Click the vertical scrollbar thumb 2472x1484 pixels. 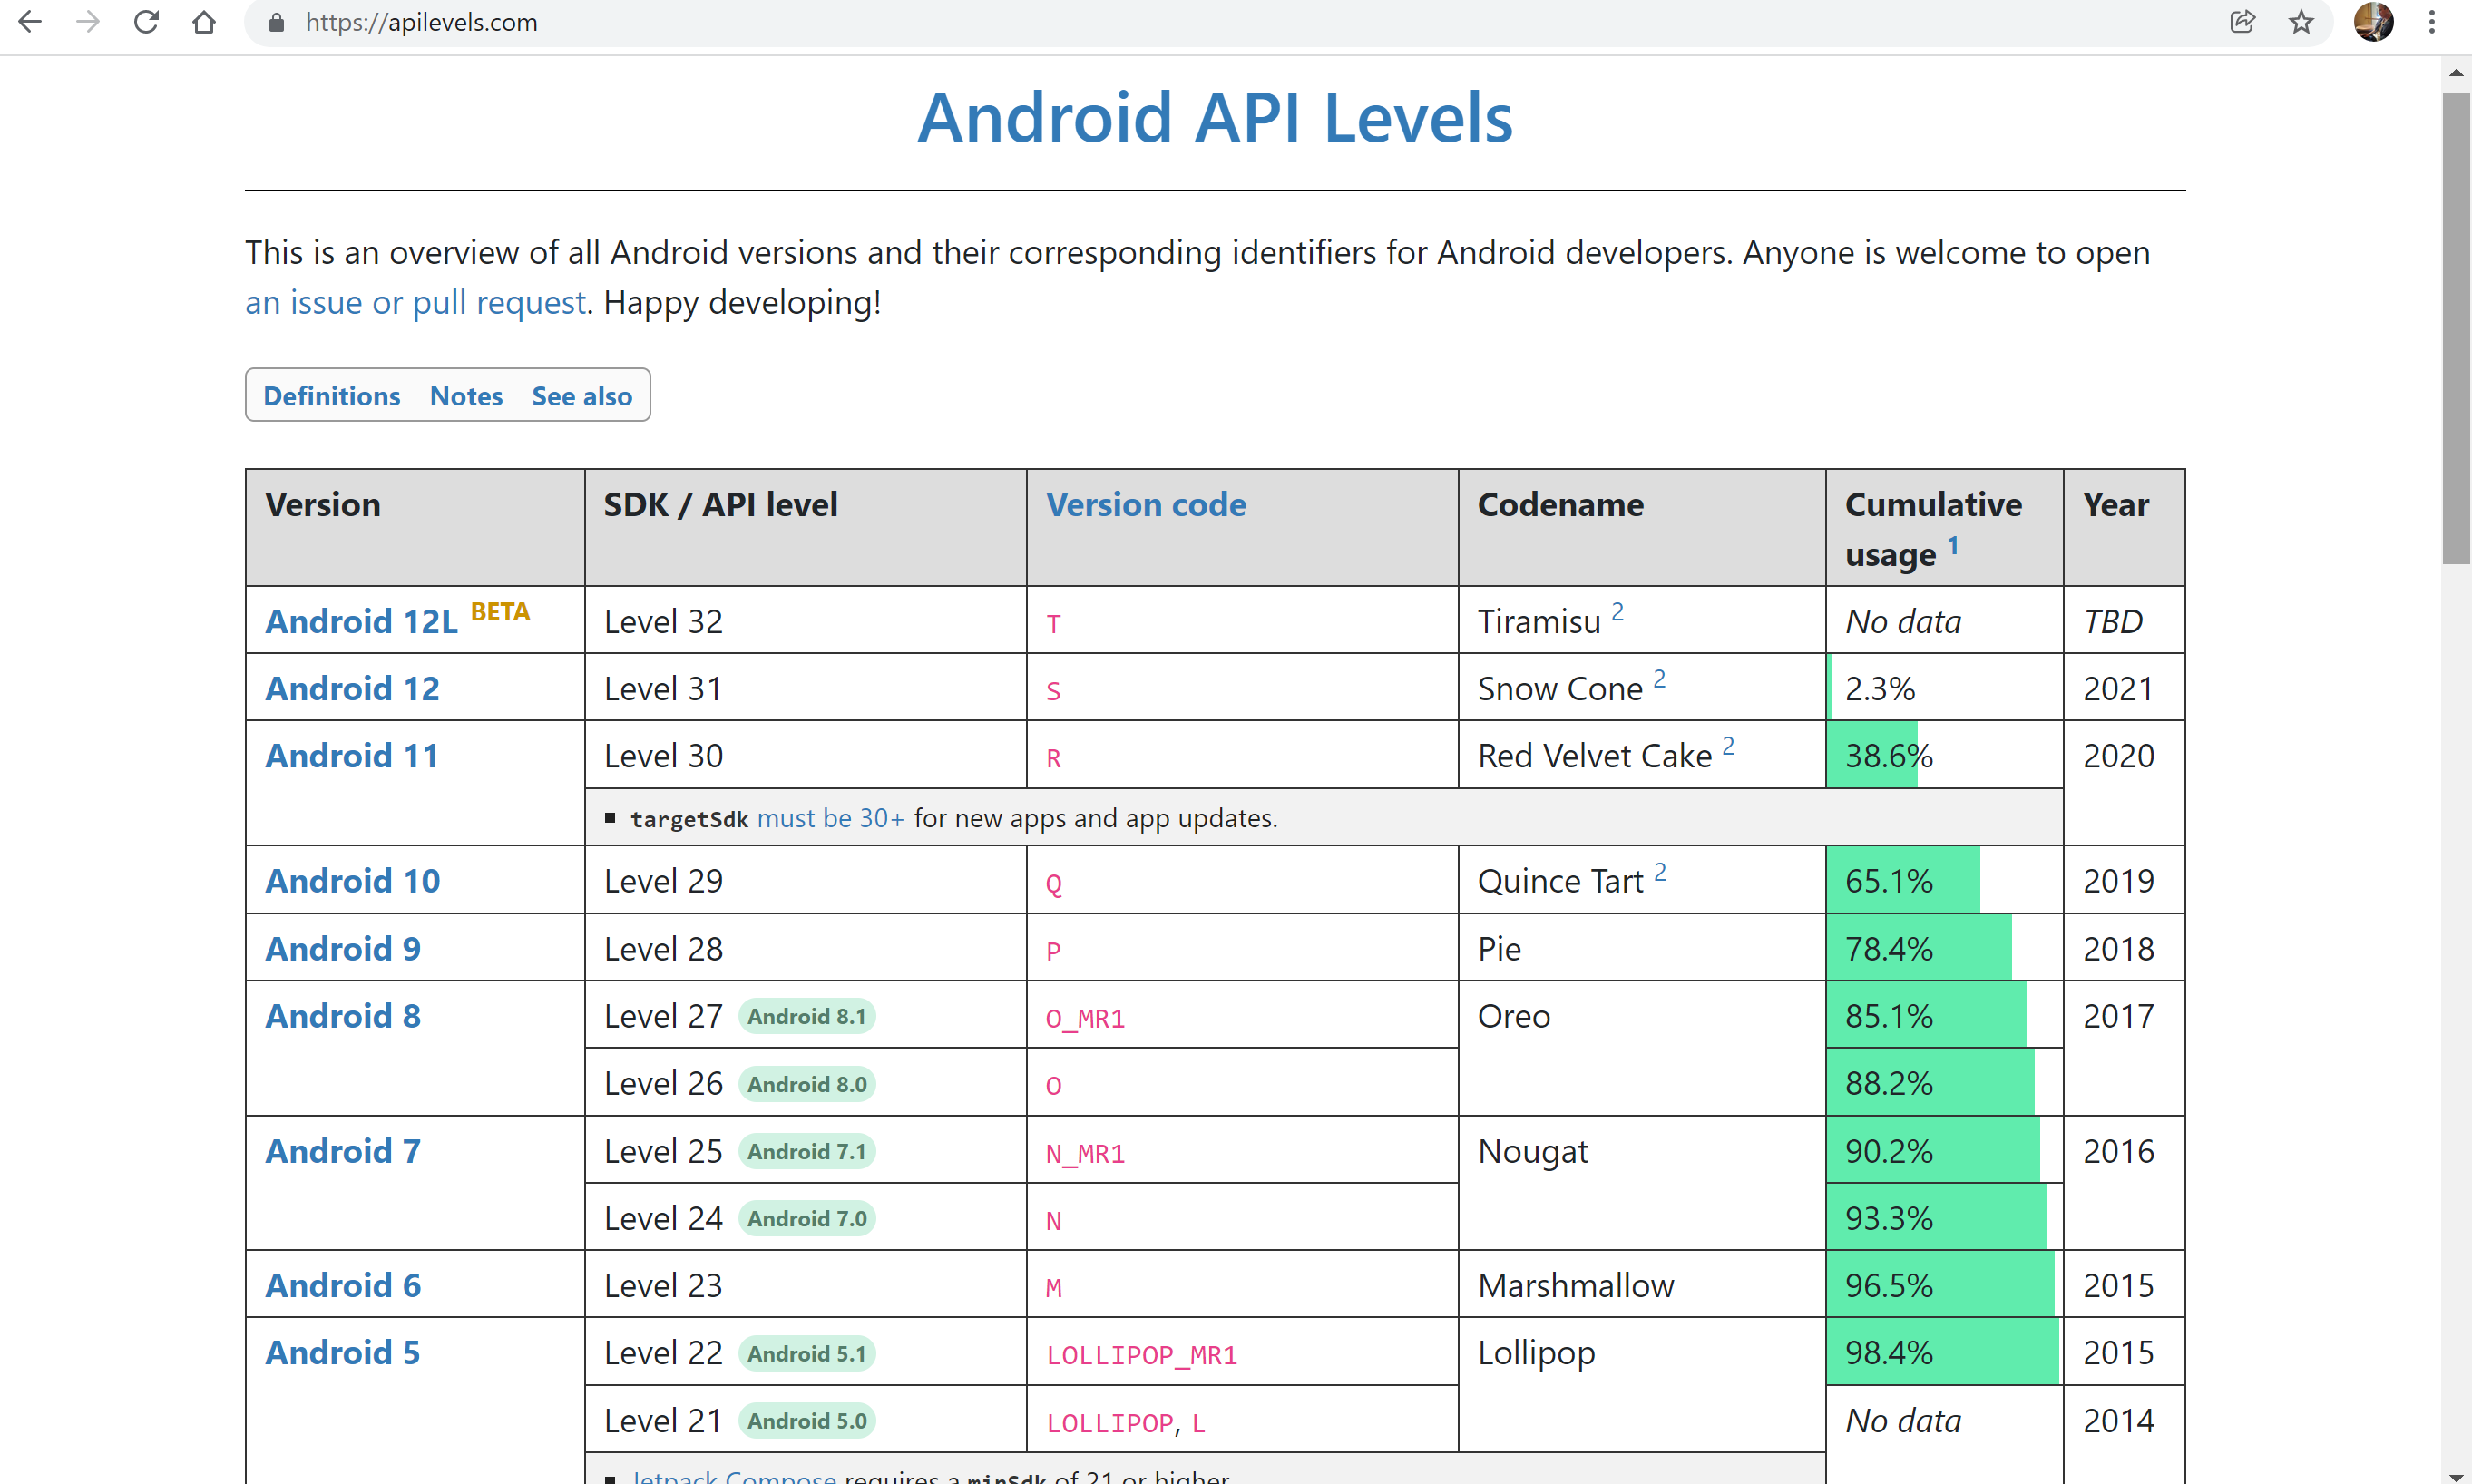2456,328
